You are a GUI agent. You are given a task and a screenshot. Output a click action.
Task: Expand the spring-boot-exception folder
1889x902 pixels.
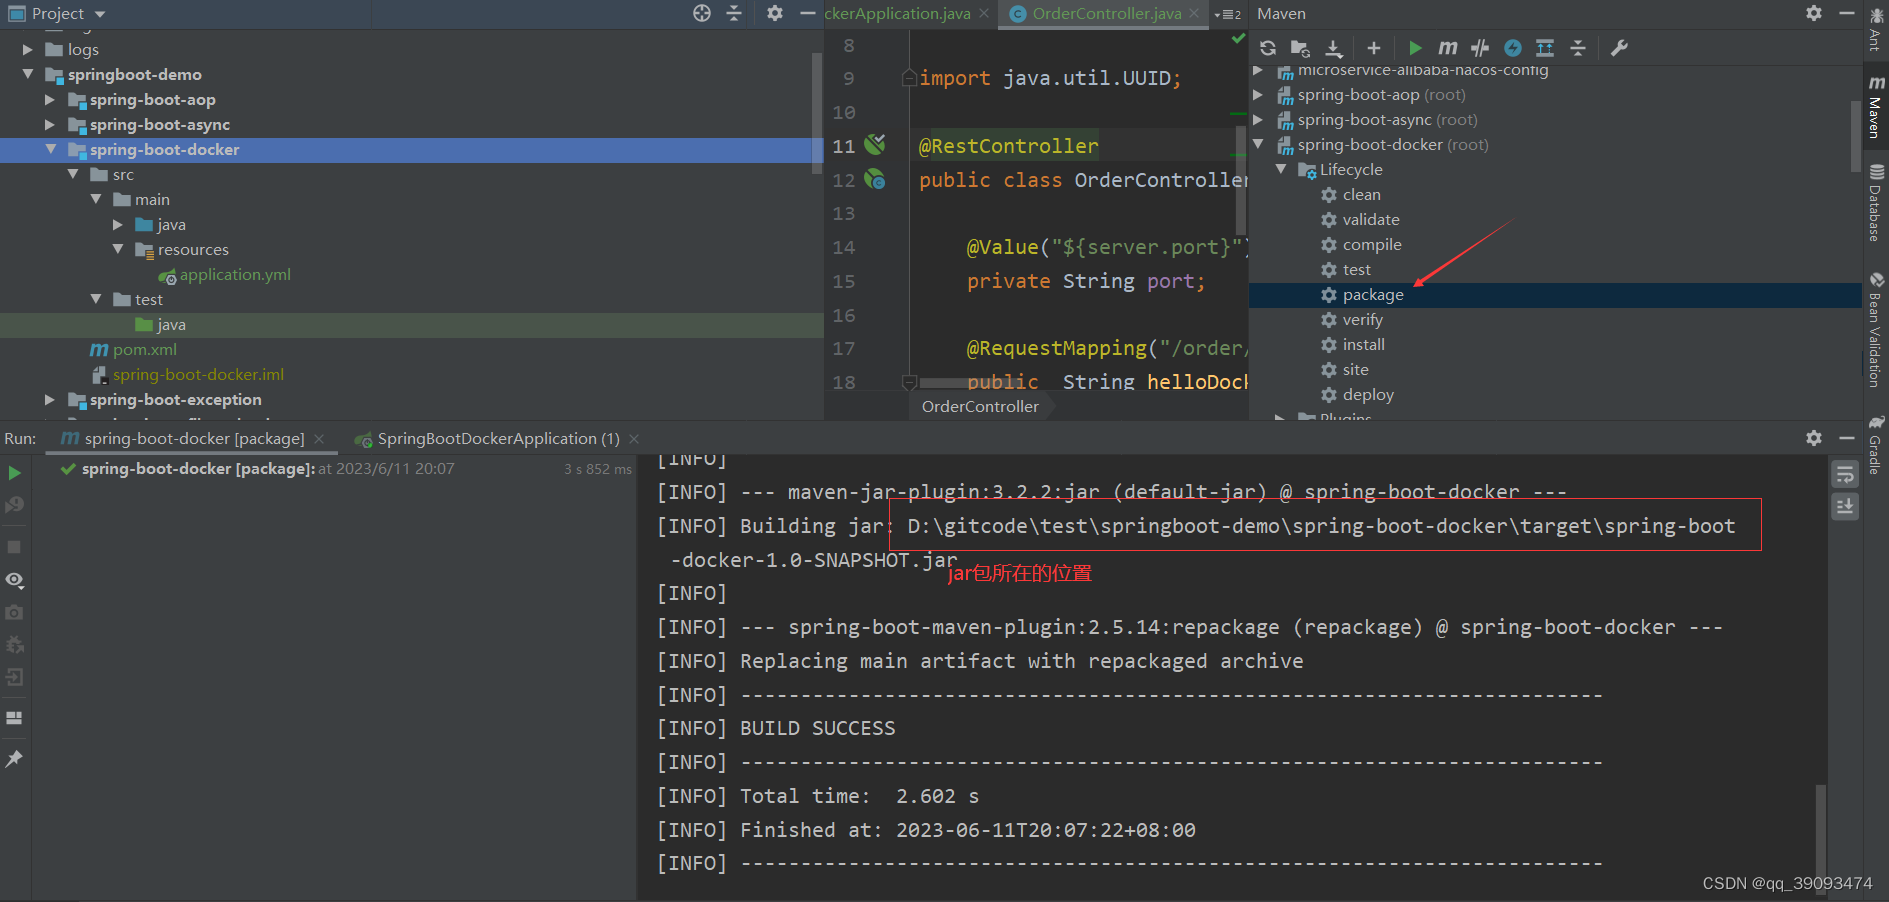(50, 399)
